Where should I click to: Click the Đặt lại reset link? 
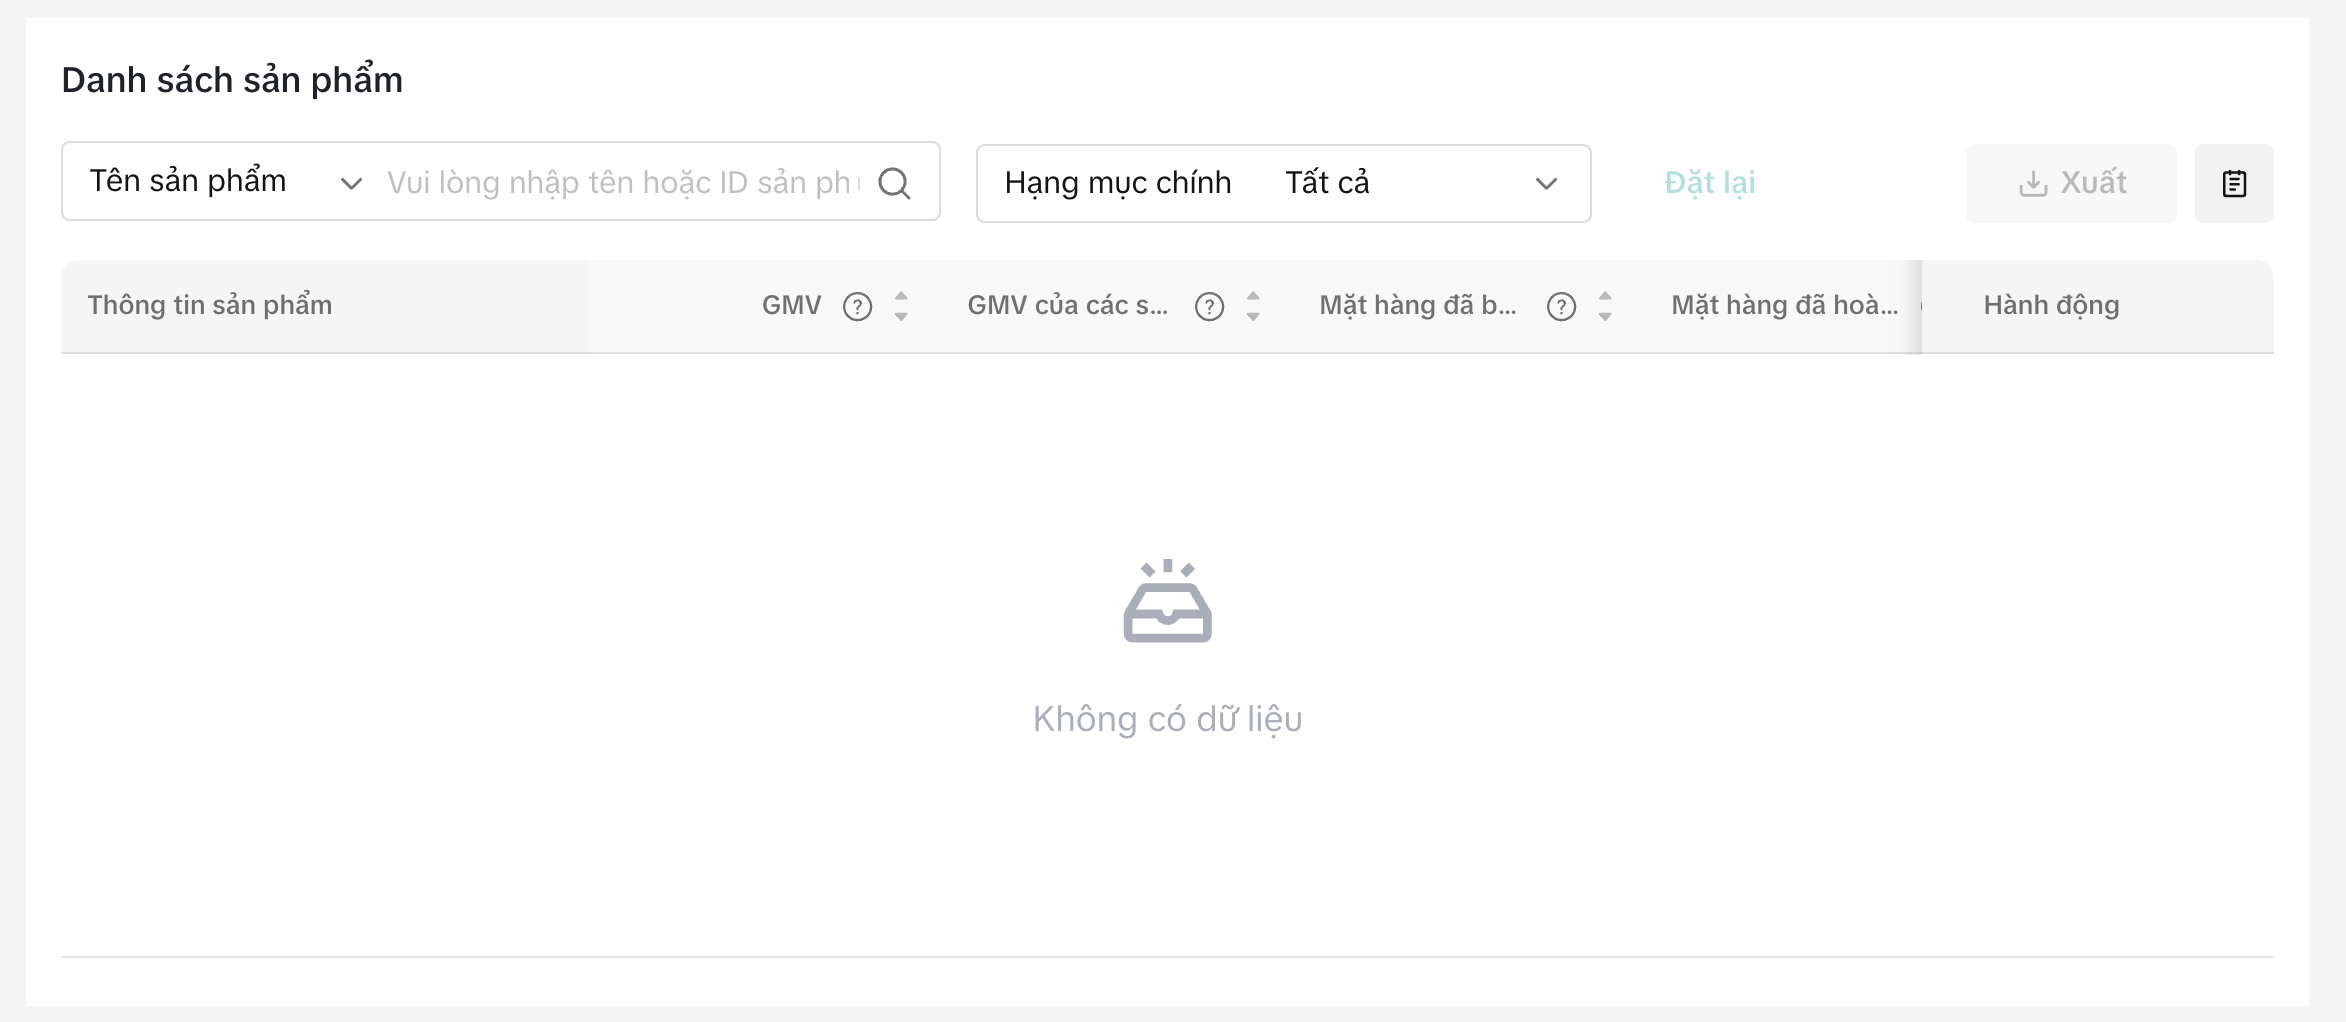point(1709,183)
